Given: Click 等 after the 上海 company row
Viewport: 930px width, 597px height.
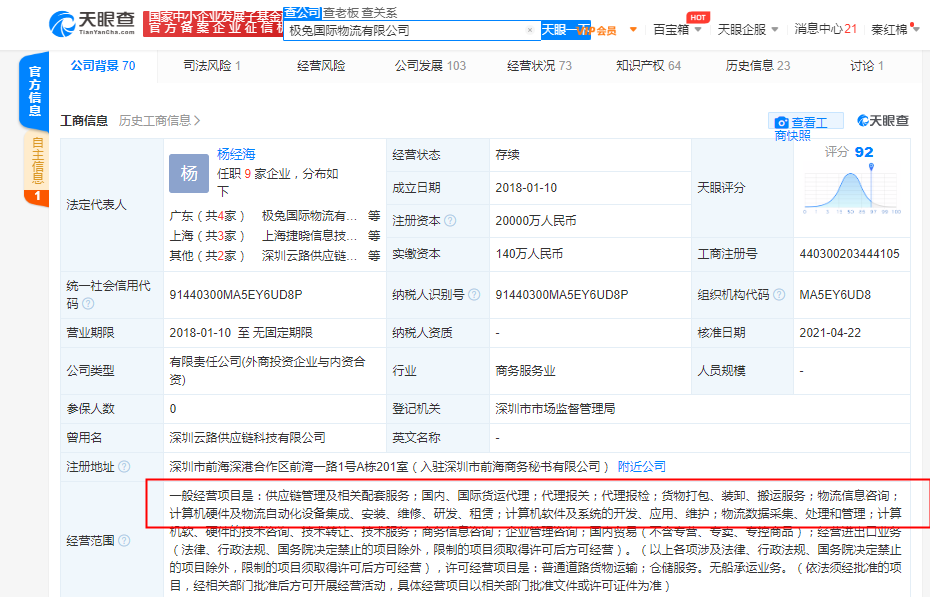Looking at the screenshot, I should [374, 236].
